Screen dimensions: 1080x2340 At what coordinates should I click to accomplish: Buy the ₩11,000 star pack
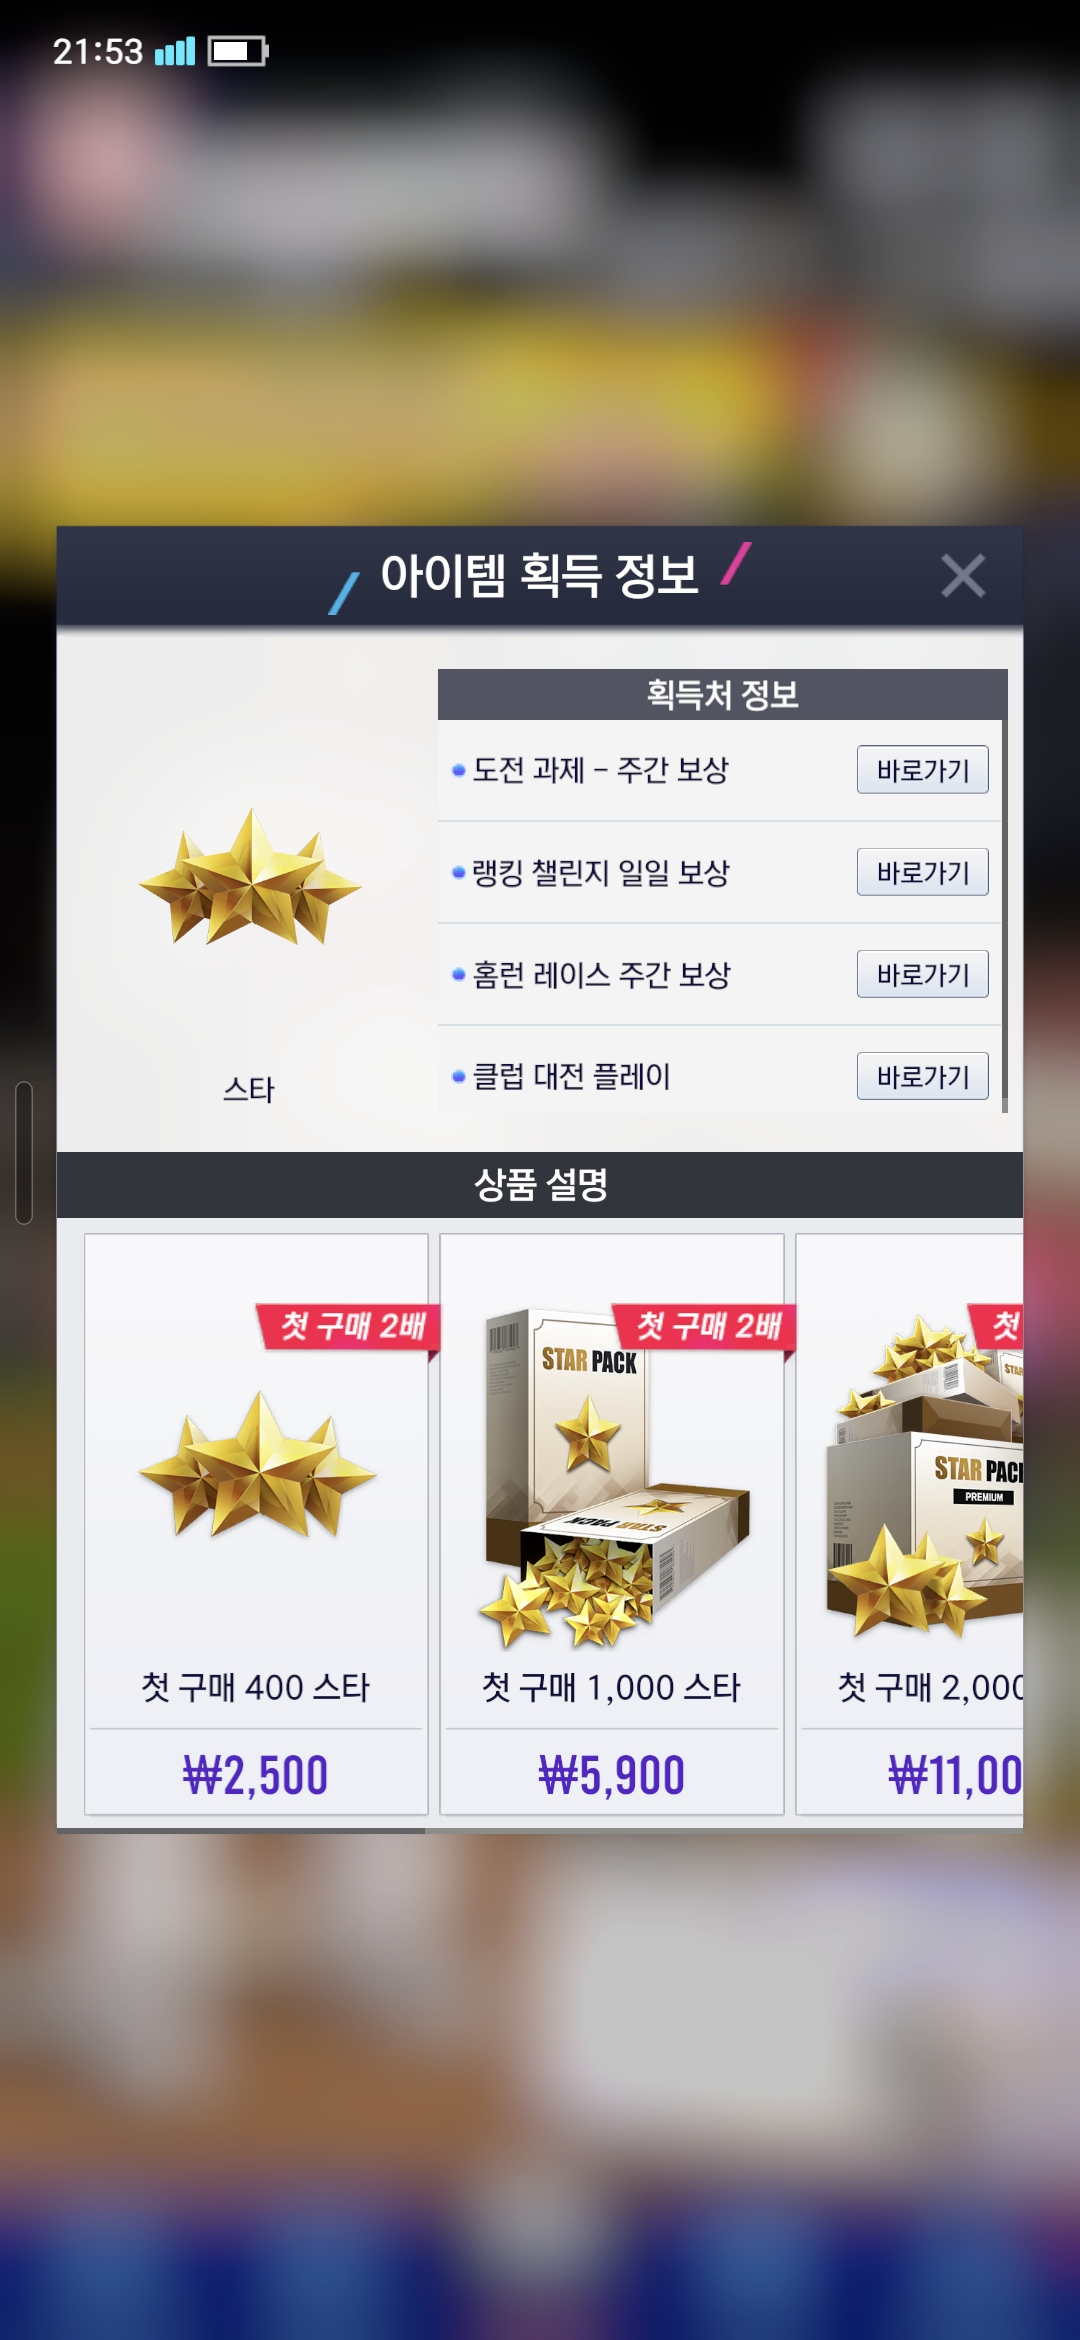click(x=912, y=1775)
